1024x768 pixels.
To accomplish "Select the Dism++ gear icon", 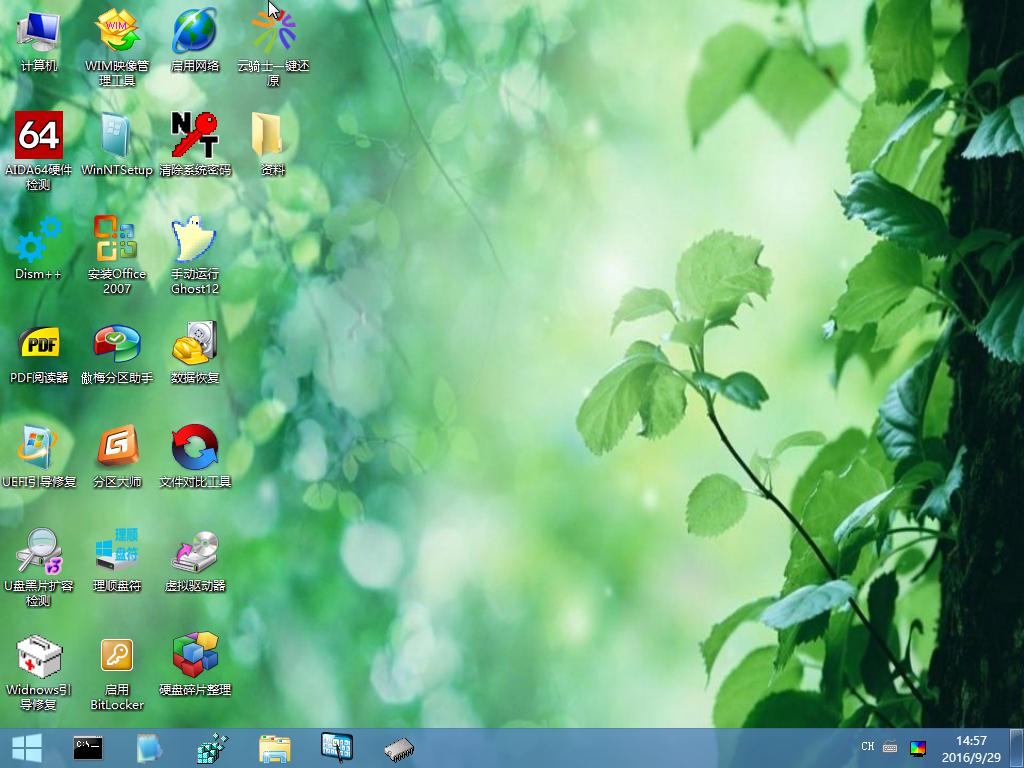I will (39, 240).
